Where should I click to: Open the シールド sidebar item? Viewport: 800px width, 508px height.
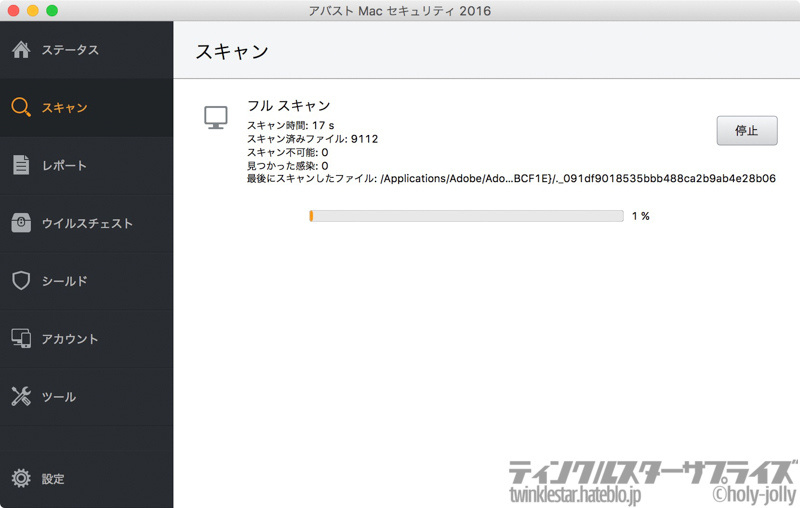86,281
